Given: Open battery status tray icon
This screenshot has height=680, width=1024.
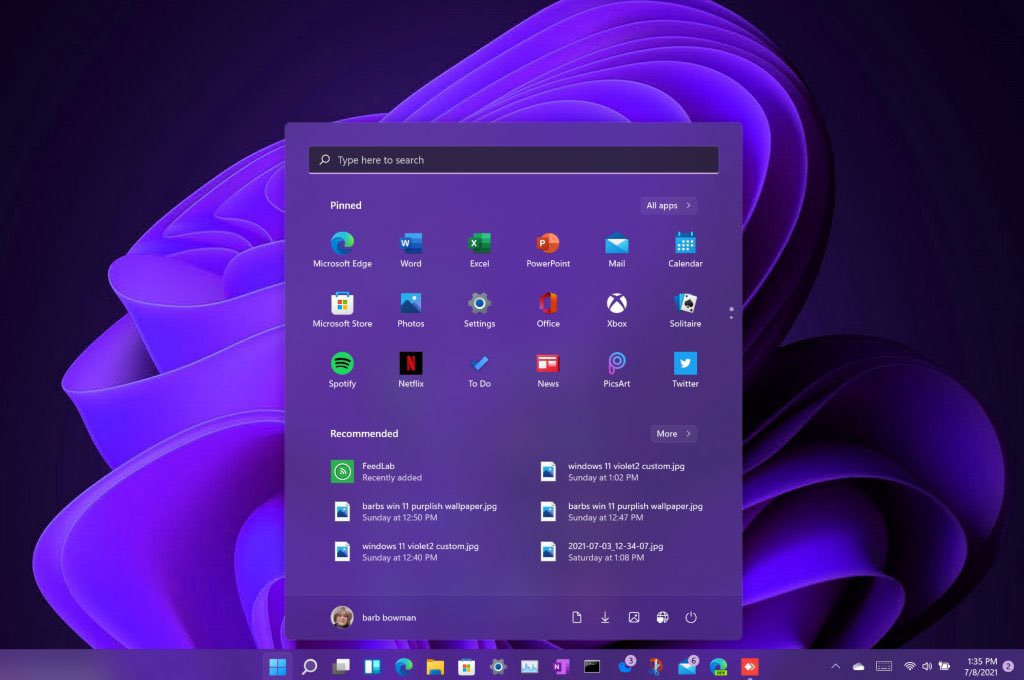Looking at the screenshot, I should click(x=944, y=666).
